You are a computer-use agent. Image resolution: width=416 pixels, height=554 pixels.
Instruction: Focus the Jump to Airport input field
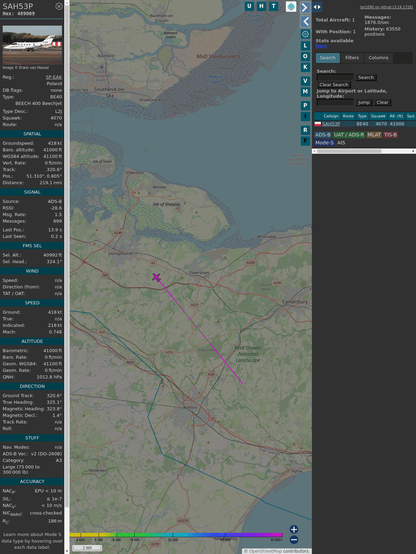click(335, 102)
